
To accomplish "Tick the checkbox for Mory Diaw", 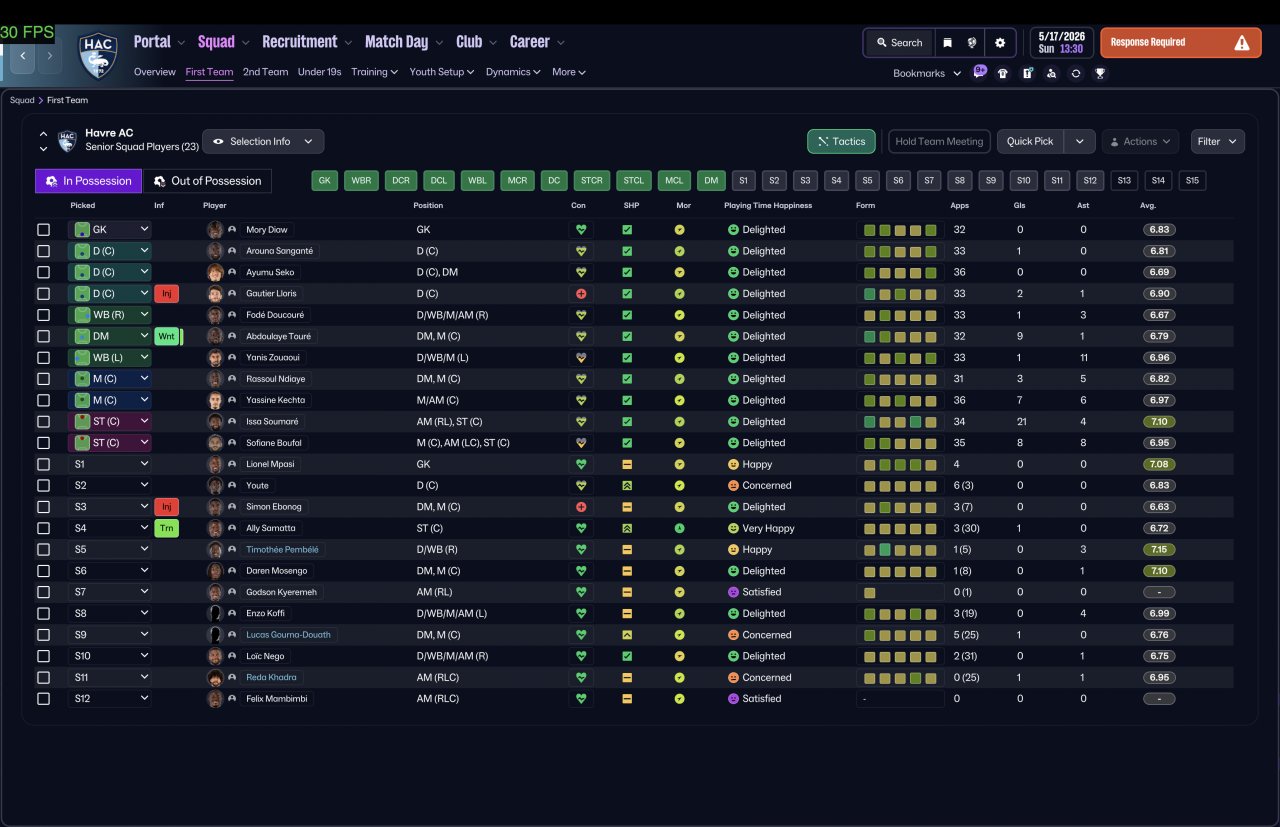I will [x=43, y=230].
